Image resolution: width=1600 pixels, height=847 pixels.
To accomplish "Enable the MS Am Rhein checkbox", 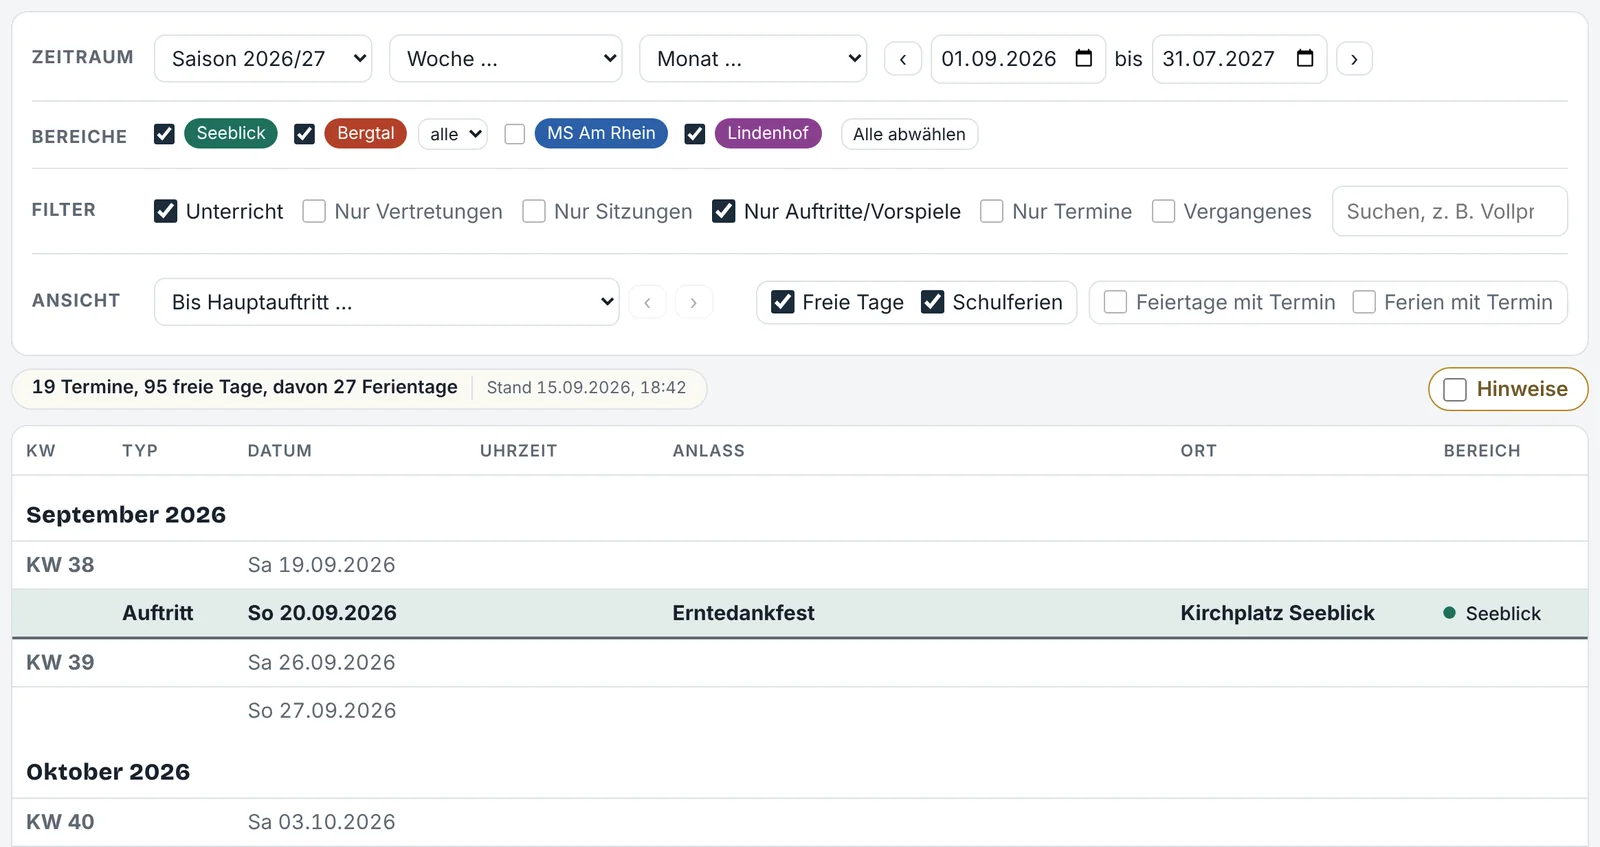I will 515,134.
